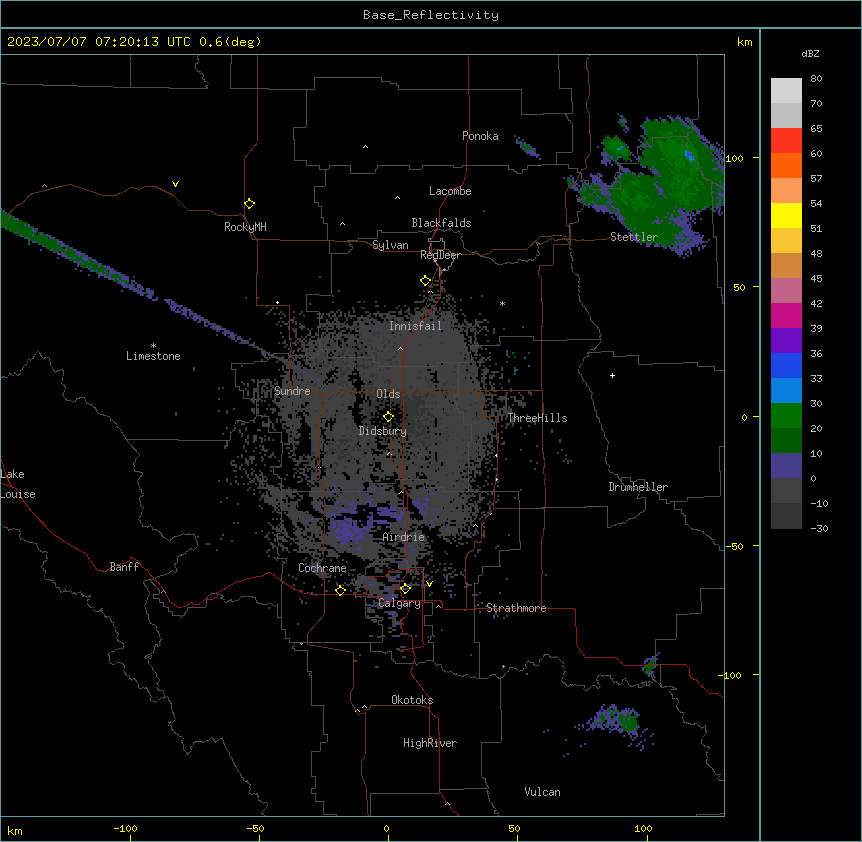Screen dimensions: 862x842
Task: Click the Olds city label
Action: pyautogui.click(x=388, y=394)
